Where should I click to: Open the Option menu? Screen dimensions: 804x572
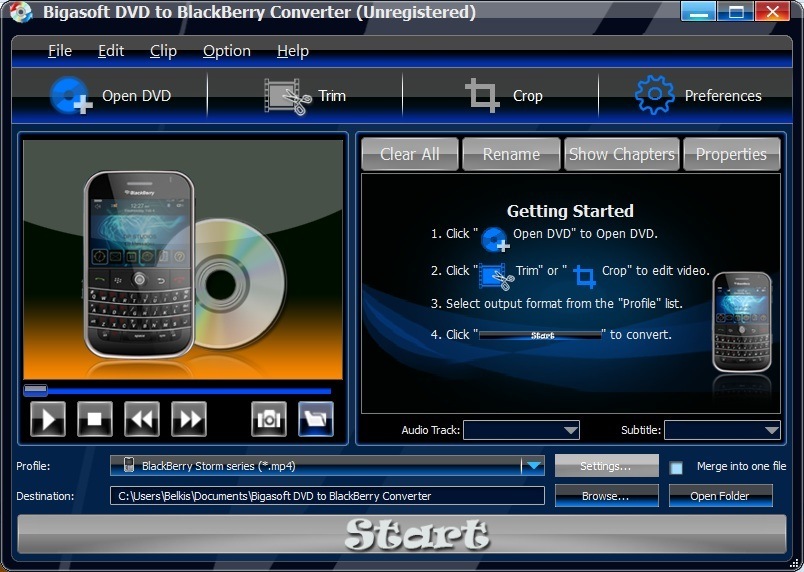[x=227, y=51]
